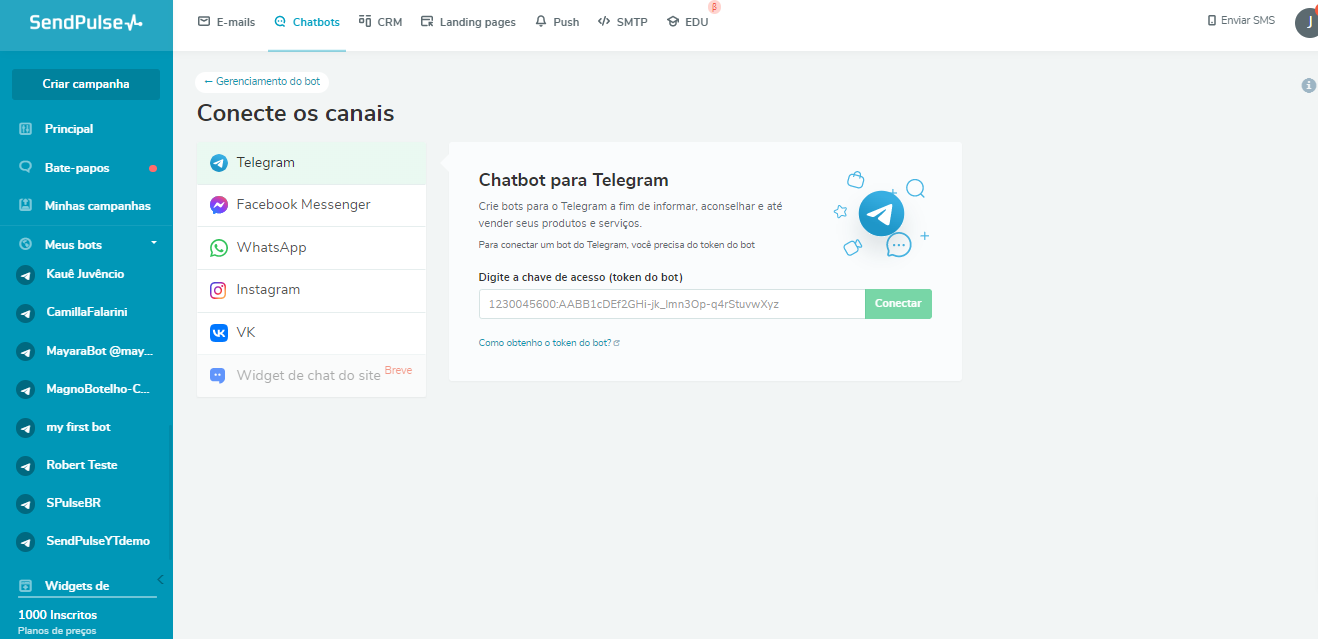1318x639 pixels.
Task: Open Como obtenho o token link
Action: (x=549, y=343)
